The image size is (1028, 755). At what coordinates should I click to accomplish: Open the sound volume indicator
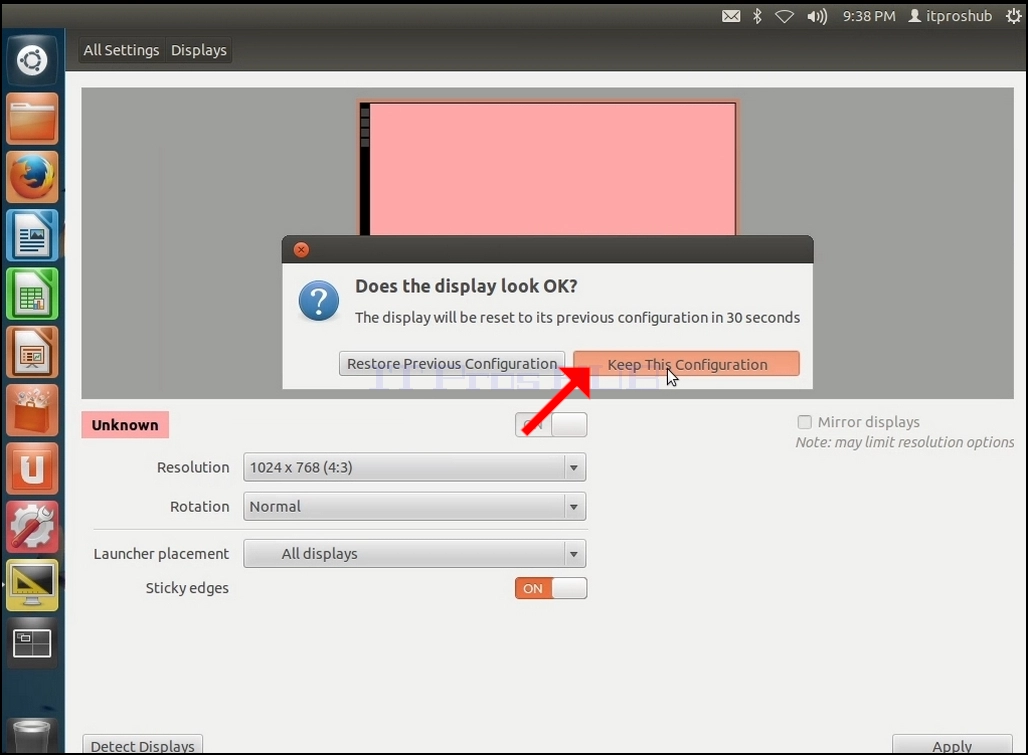(817, 16)
